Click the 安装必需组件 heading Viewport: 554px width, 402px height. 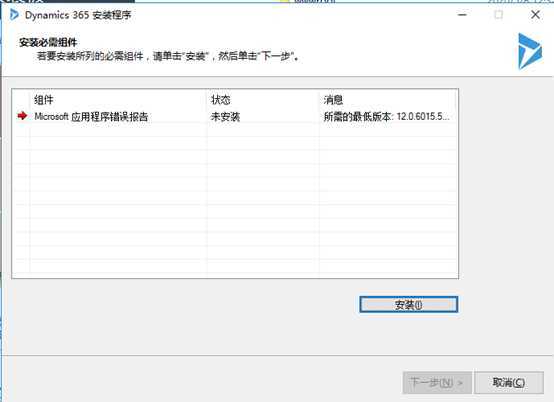pos(48,42)
